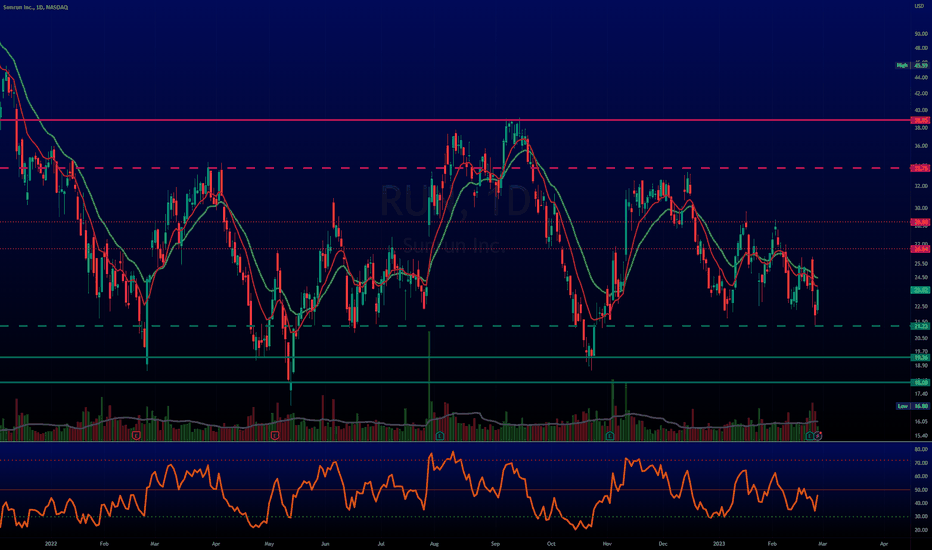Image resolution: width=932 pixels, height=550 pixels.
Task: Open the red earnings marker before March 2022
Action: coord(136,436)
